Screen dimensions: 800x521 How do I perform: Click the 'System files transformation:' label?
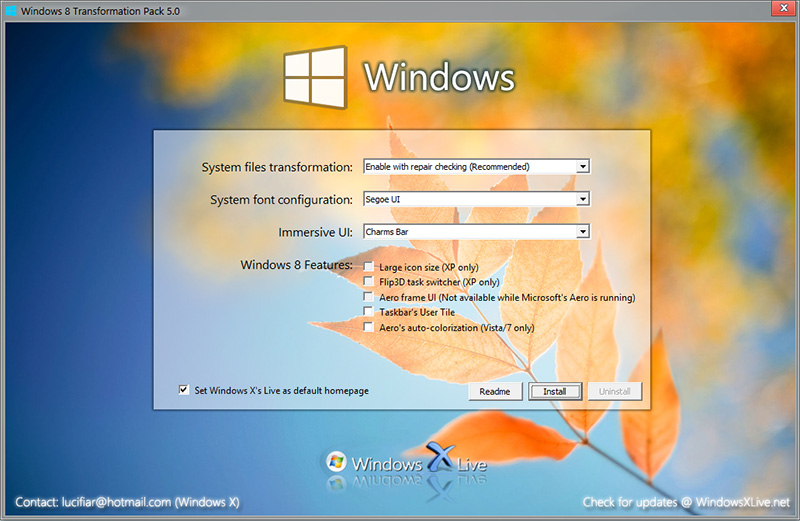(x=277, y=167)
